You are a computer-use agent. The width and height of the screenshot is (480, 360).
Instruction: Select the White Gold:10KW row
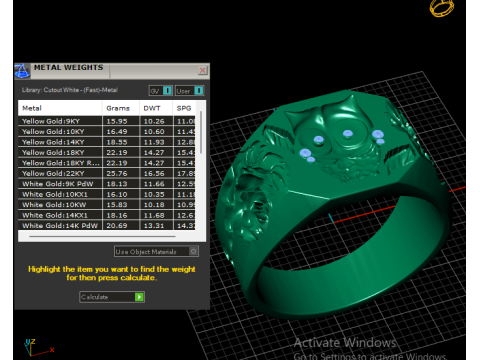tap(107, 205)
